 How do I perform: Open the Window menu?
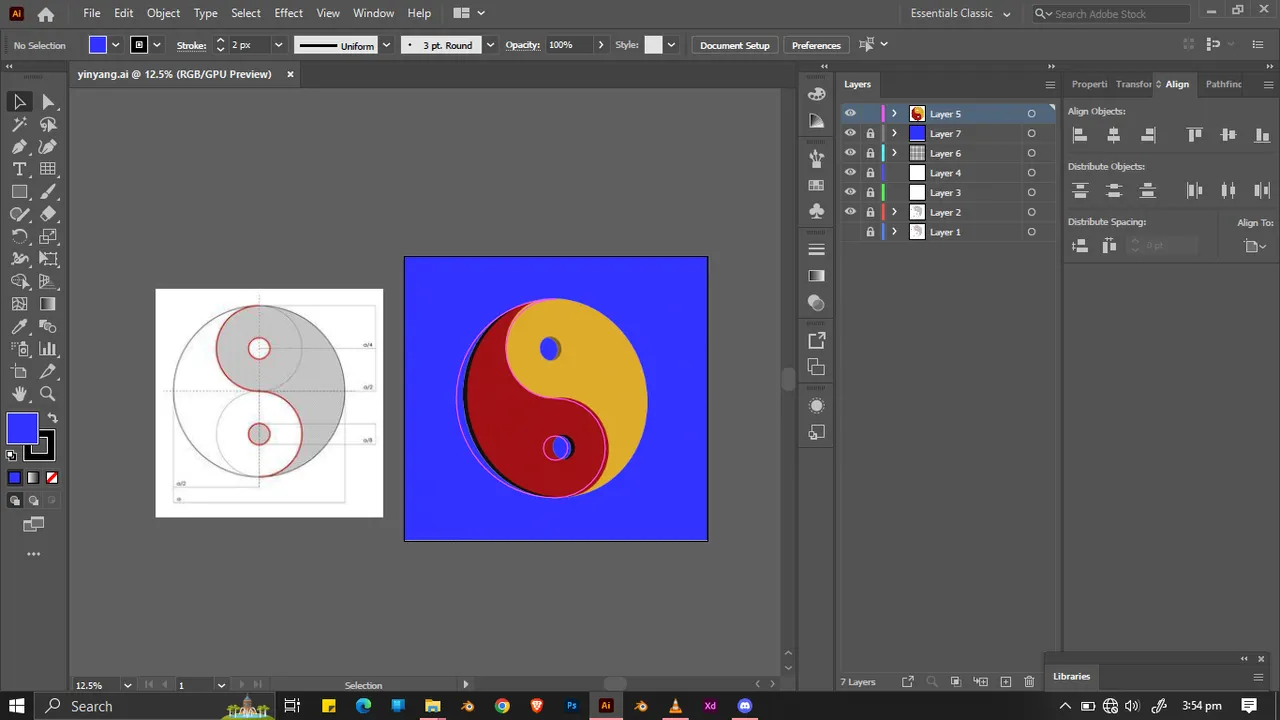point(373,13)
